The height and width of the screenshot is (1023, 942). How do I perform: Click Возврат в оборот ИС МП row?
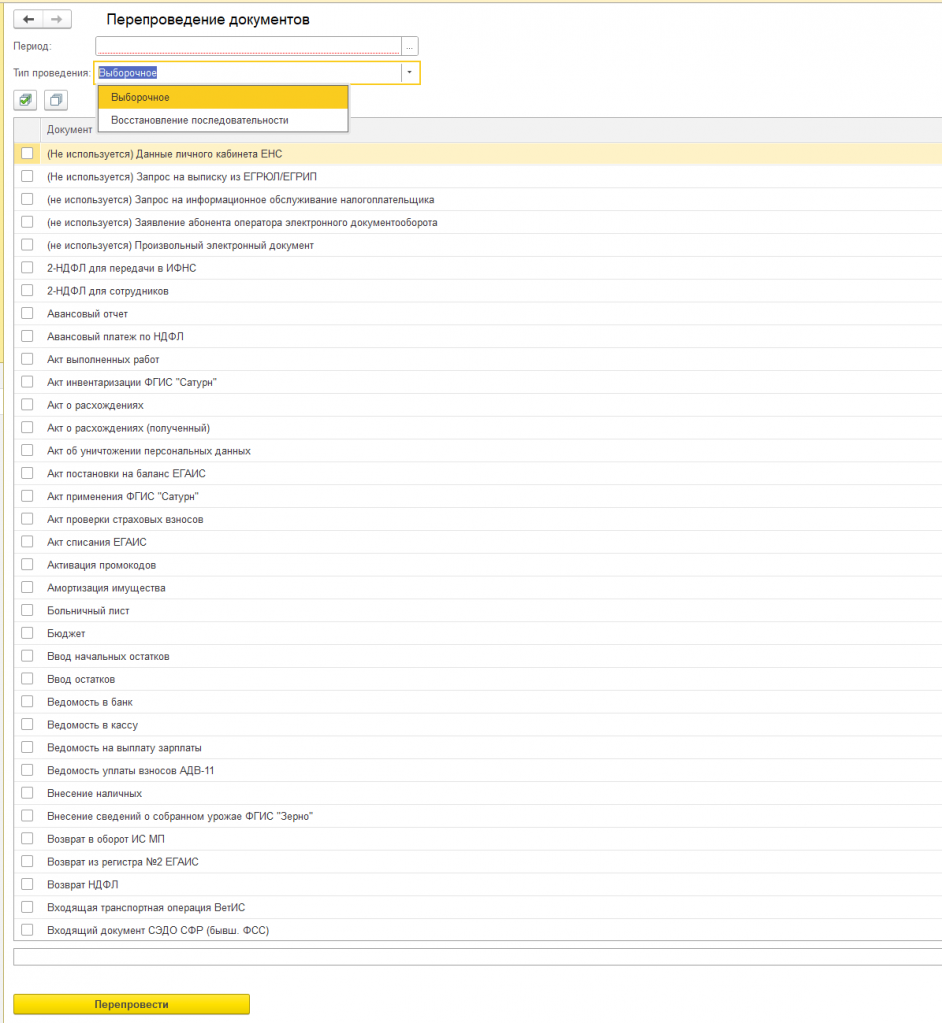point(478,839)
